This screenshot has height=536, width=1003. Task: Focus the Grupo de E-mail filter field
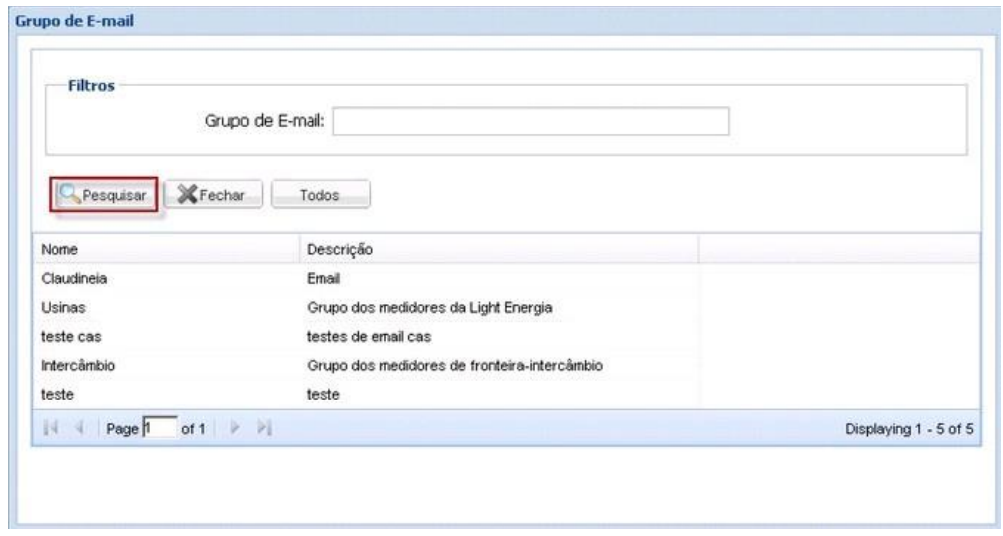(x=531, y=122)
